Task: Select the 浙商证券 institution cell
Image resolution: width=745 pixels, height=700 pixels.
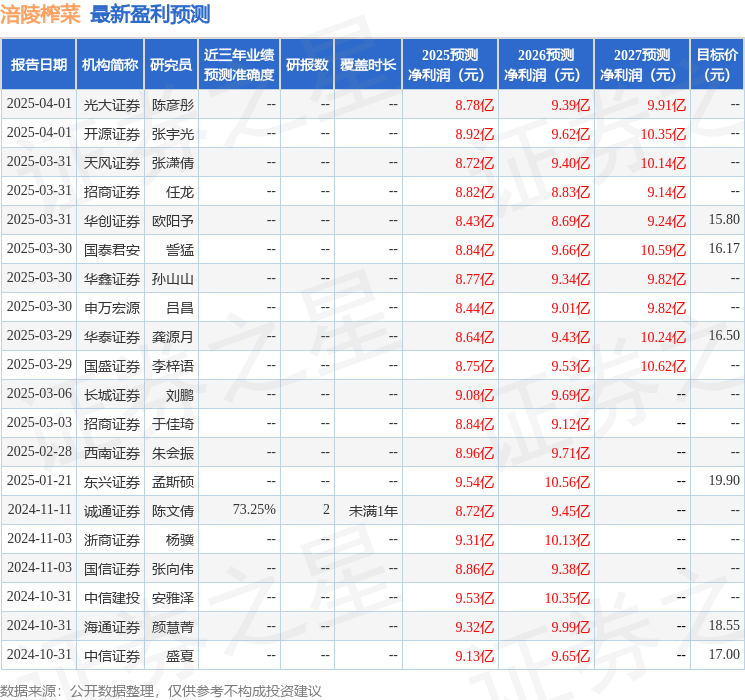Action: [x=112, y=540]
